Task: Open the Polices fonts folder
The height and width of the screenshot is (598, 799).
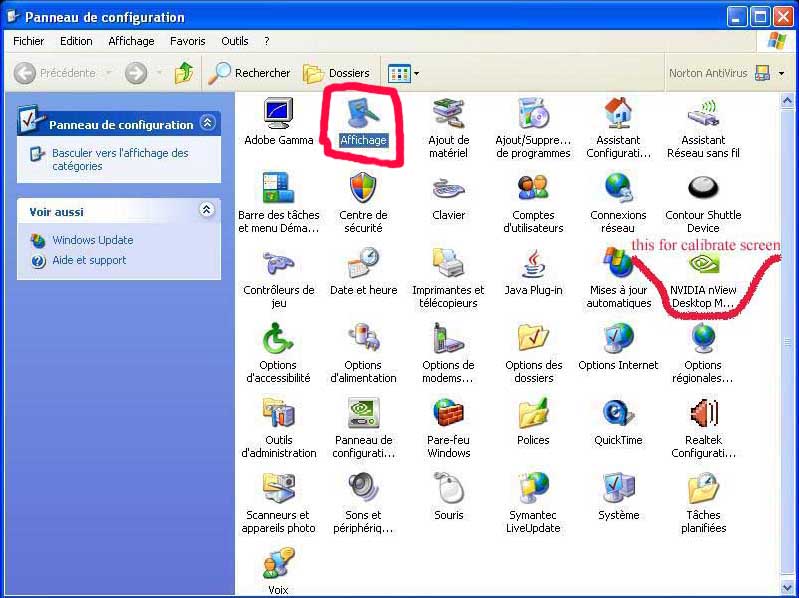Action: coord(533,422)
